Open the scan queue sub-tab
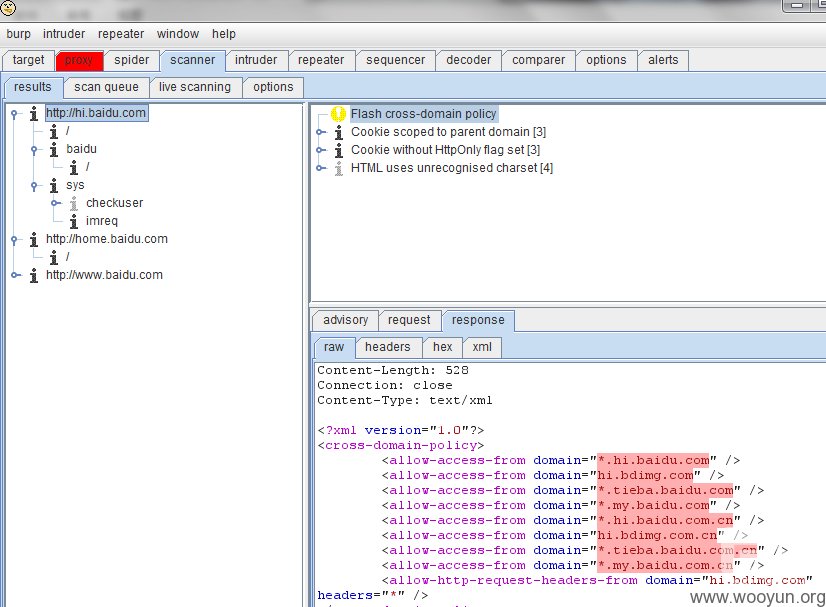The height and width of the screenshot is (607, 826). pos(106,87)
